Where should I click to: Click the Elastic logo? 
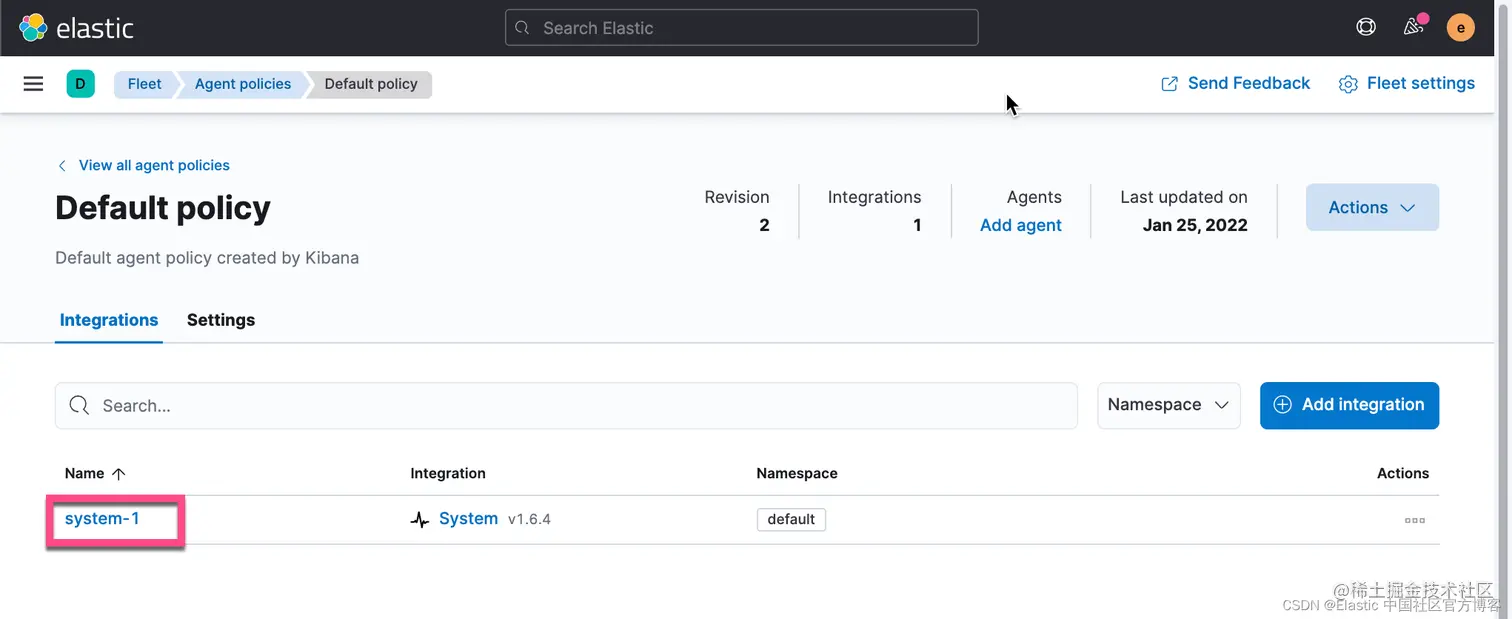coord(76,28)
